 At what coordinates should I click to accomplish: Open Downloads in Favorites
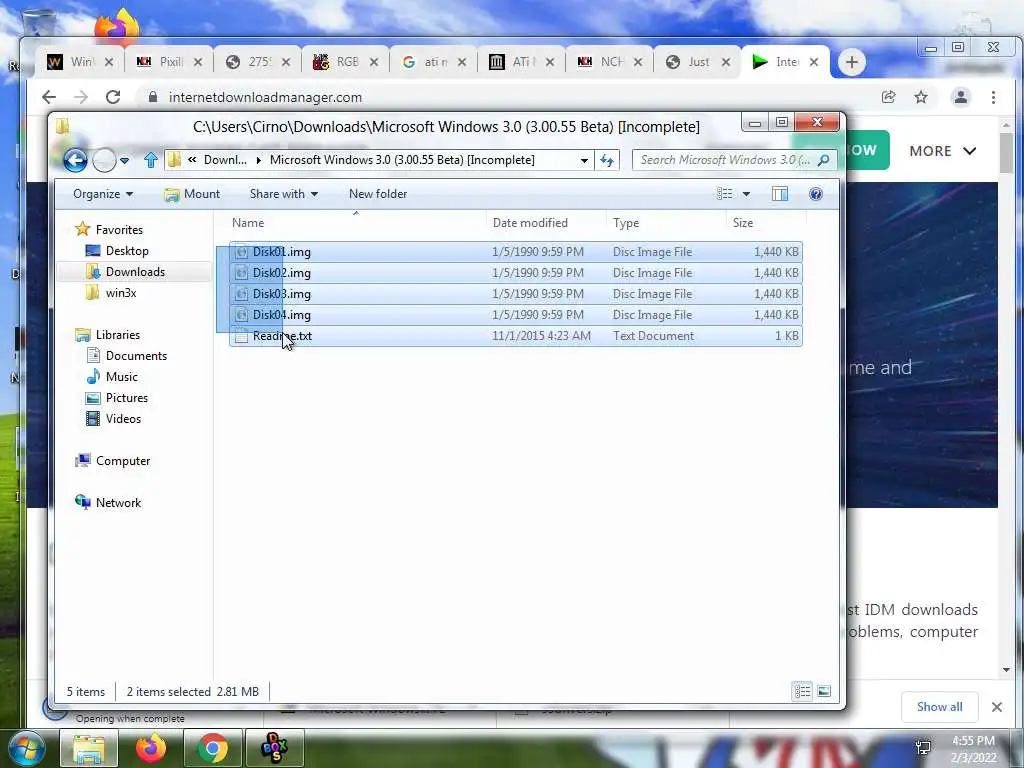click(x=135, y=272)
